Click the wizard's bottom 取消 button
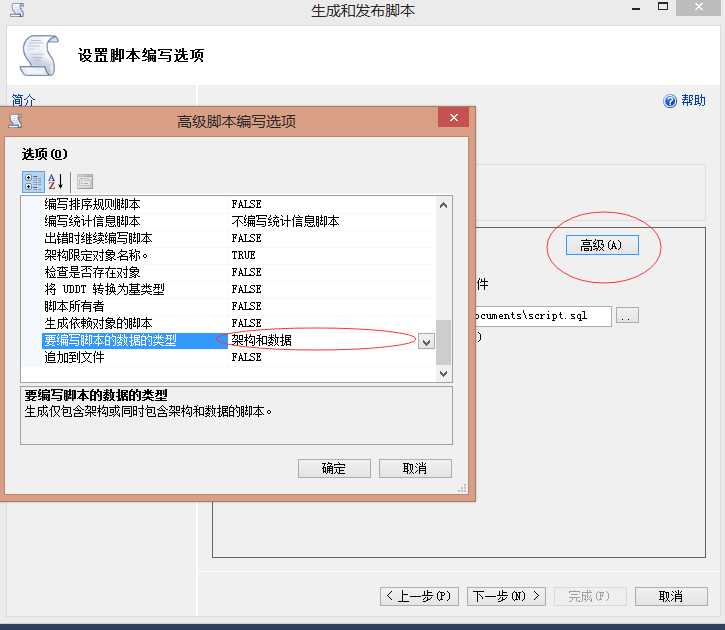This screenshot has width=725, height=630. coord(671,596)
